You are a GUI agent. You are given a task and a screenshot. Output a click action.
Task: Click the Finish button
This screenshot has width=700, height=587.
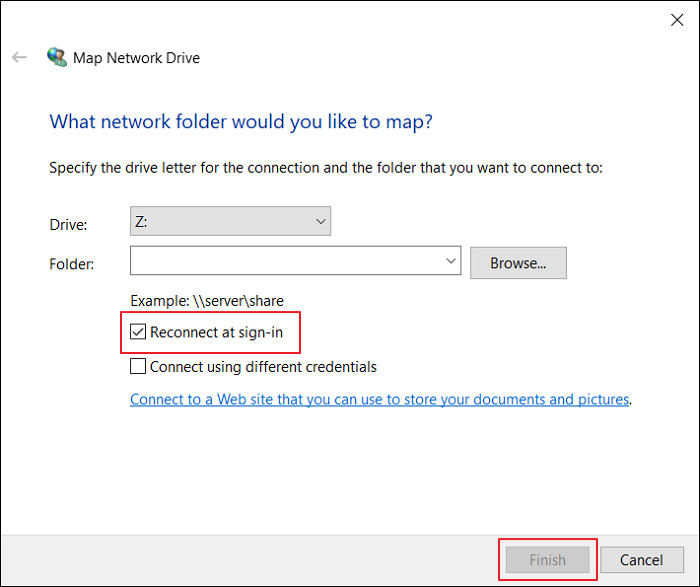click(548, 560)
